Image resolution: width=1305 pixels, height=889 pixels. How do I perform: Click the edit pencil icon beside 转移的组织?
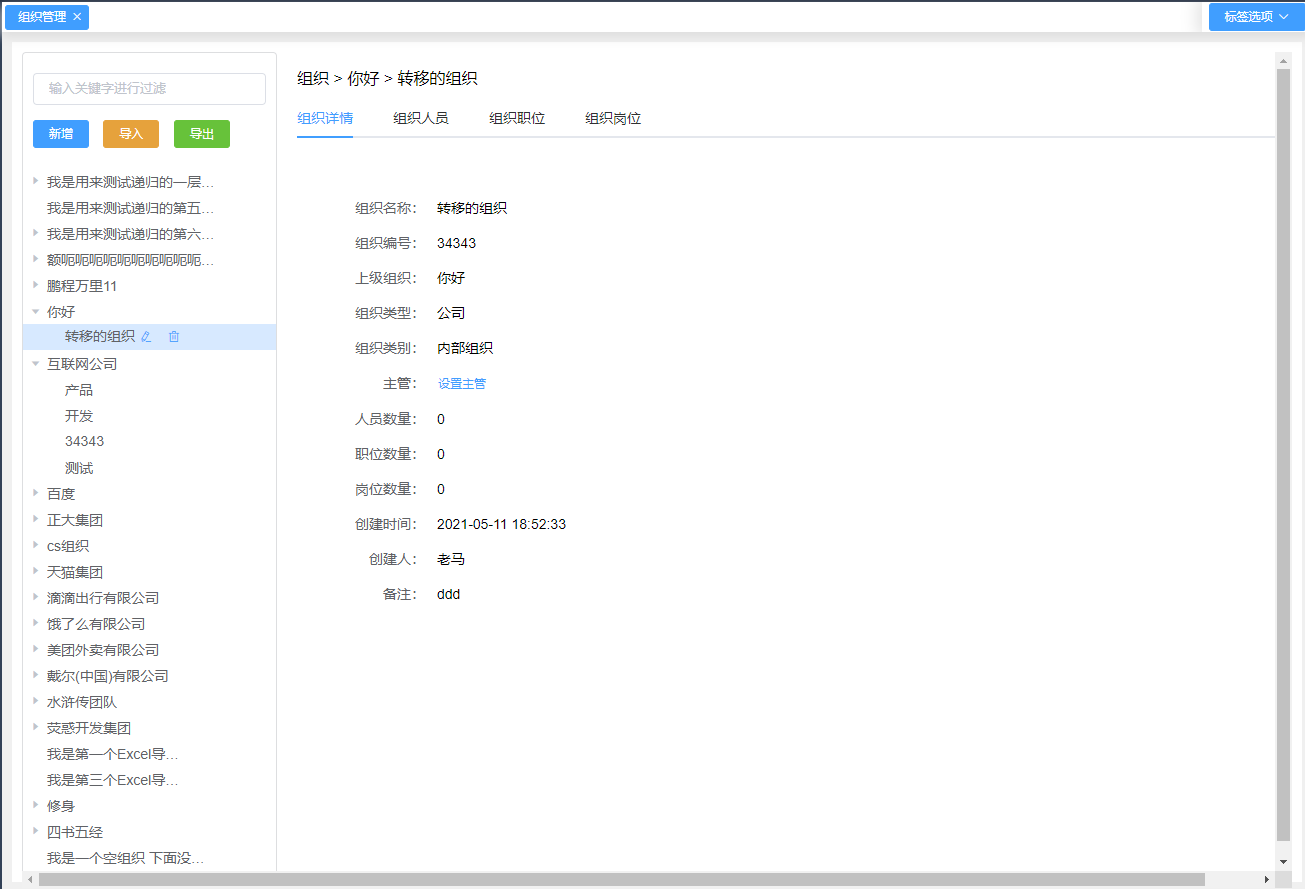tap(146, 336)
